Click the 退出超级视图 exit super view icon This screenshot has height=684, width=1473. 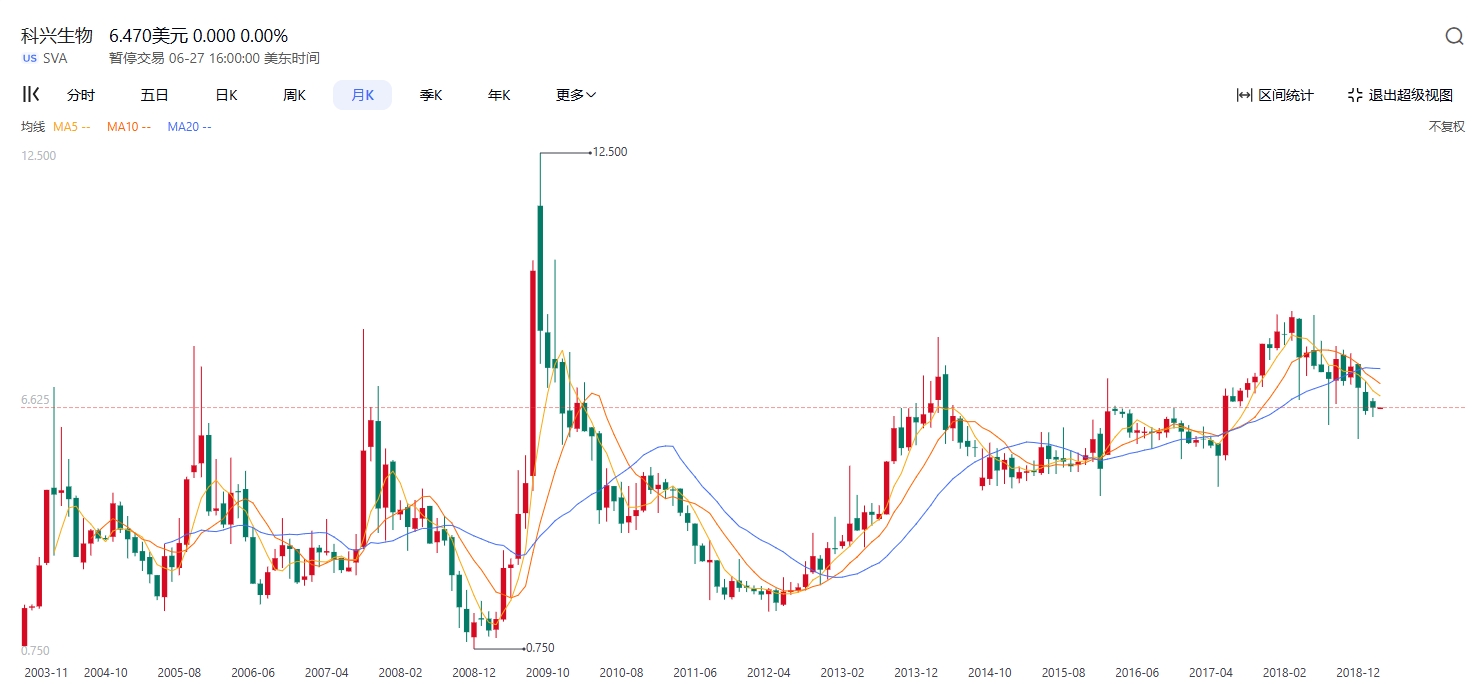coord(1355,95)
